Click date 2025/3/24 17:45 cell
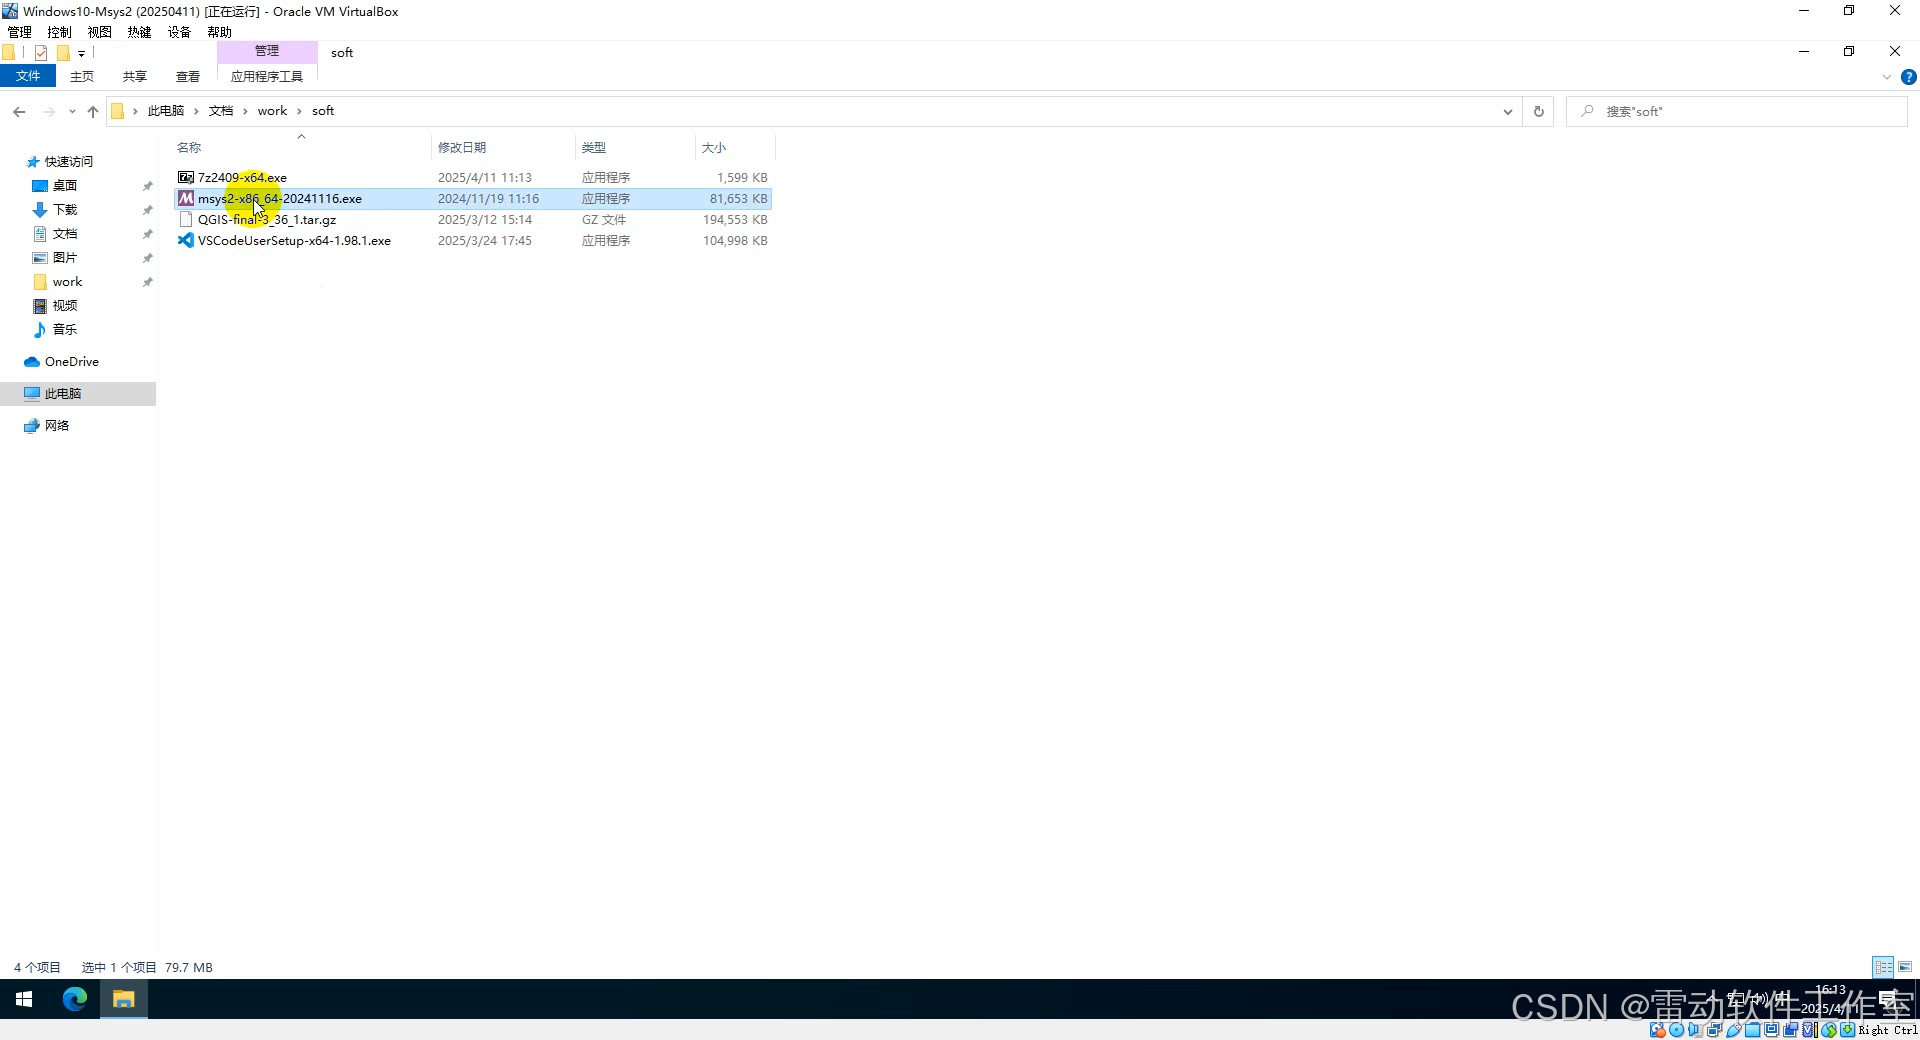 485,241
